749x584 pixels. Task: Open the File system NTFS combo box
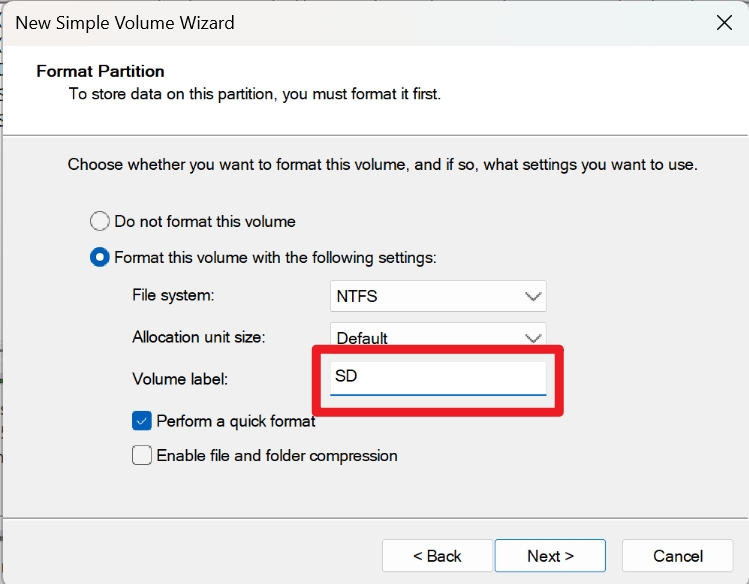tap(437, 296)
